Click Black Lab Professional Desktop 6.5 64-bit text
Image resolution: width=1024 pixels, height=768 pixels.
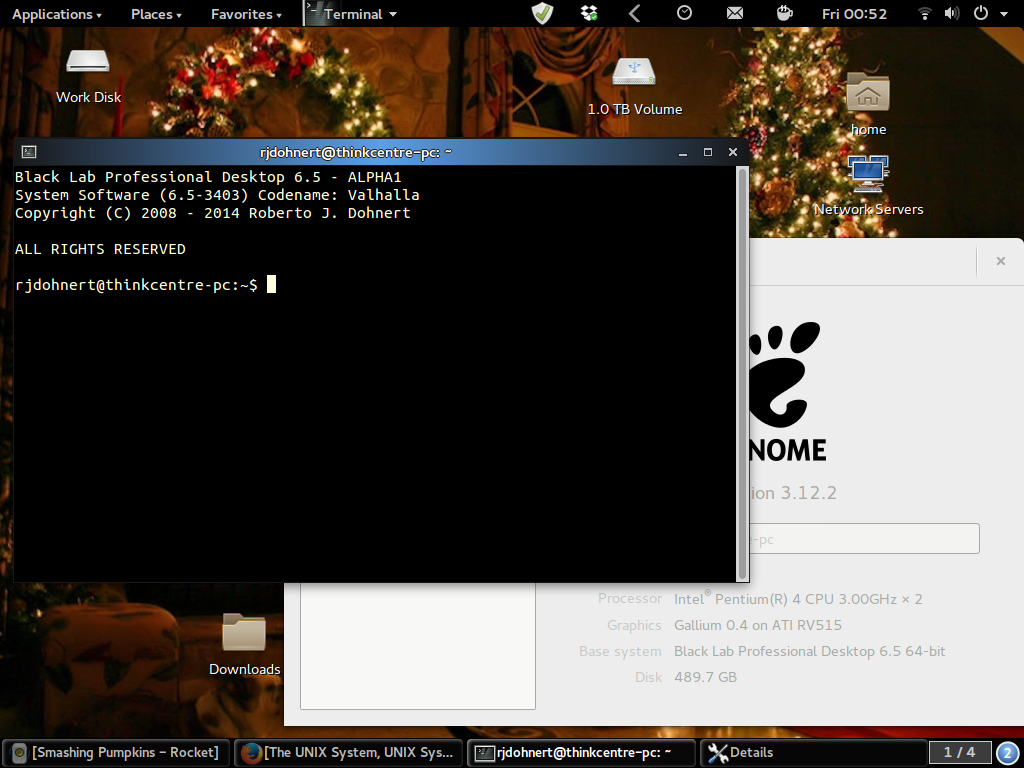(x=809, y=651)
